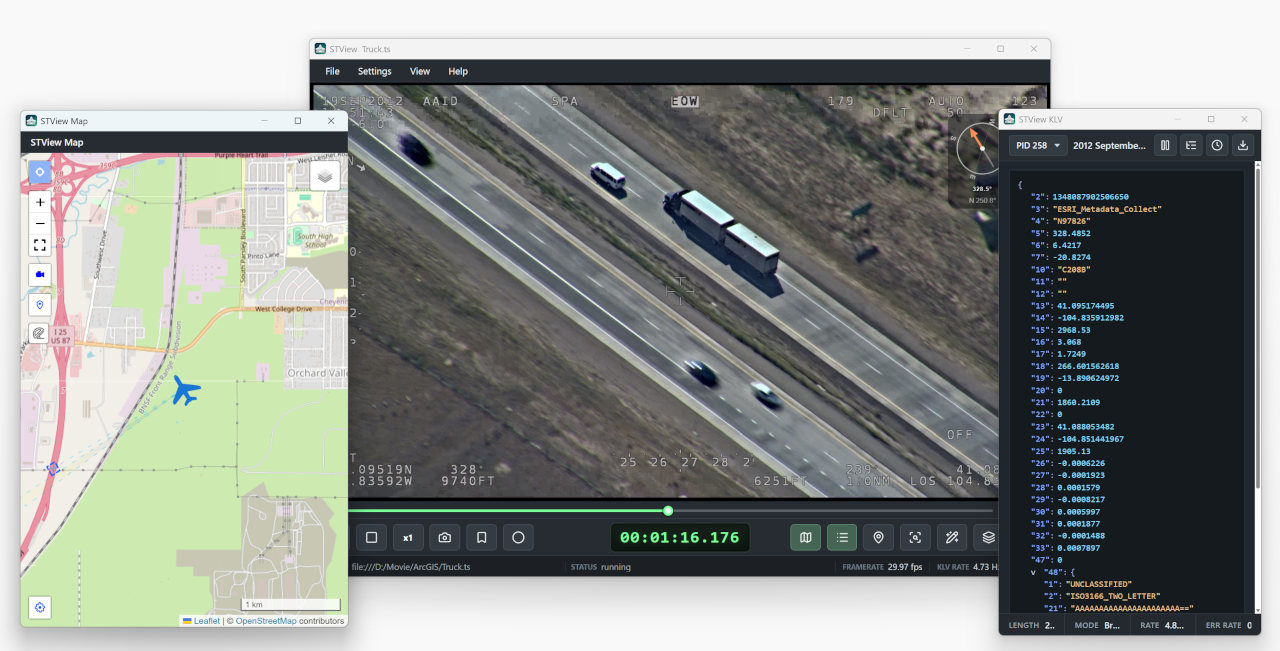Image resolution: width=1280 pixels, height=651 pixels.
Task: Select the 328.4852 value for key 5
Action: click(x=1071, y=233)
